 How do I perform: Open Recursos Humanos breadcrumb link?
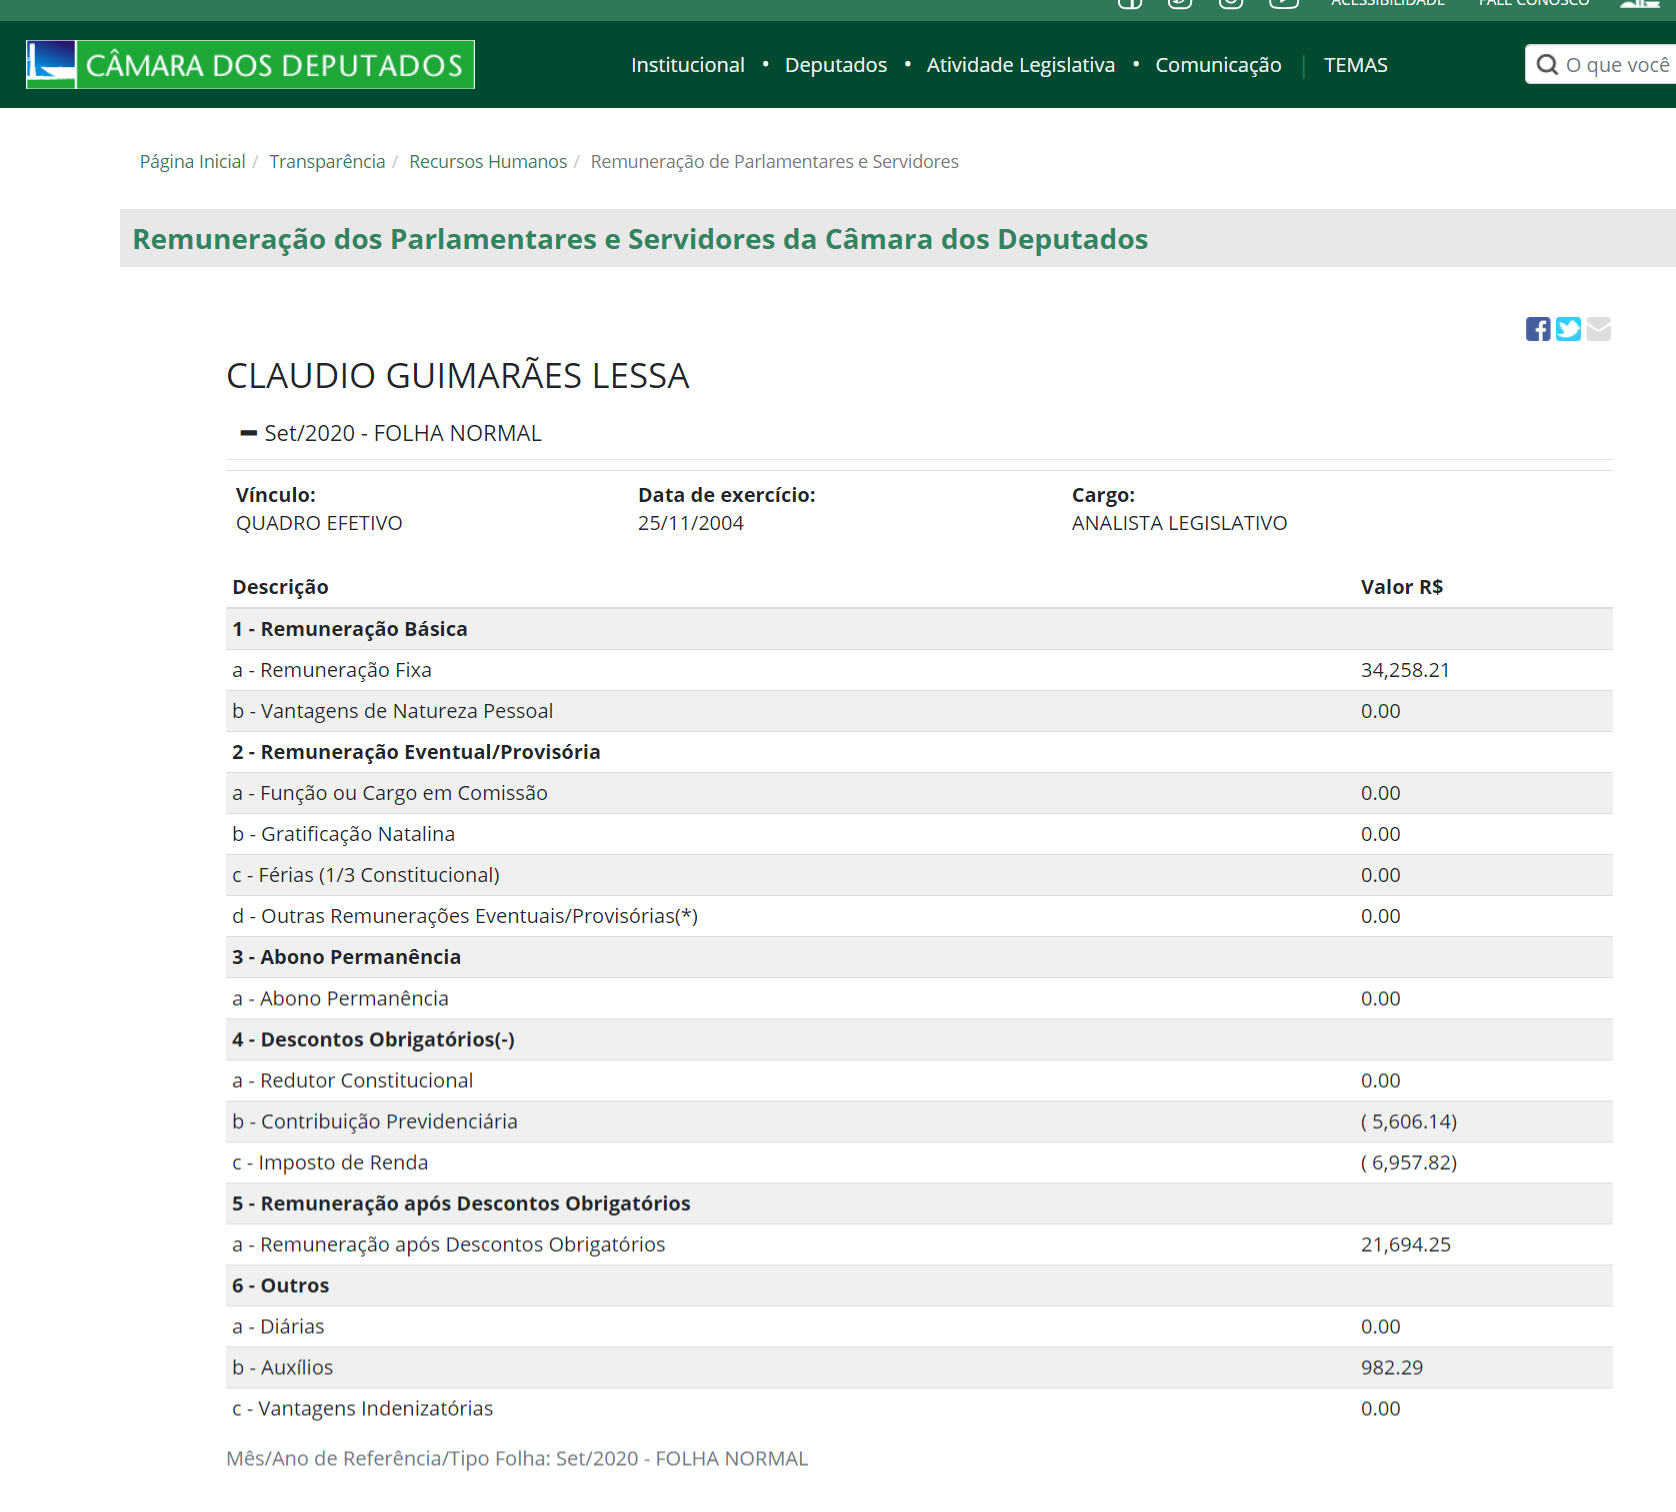click(488, 162)
